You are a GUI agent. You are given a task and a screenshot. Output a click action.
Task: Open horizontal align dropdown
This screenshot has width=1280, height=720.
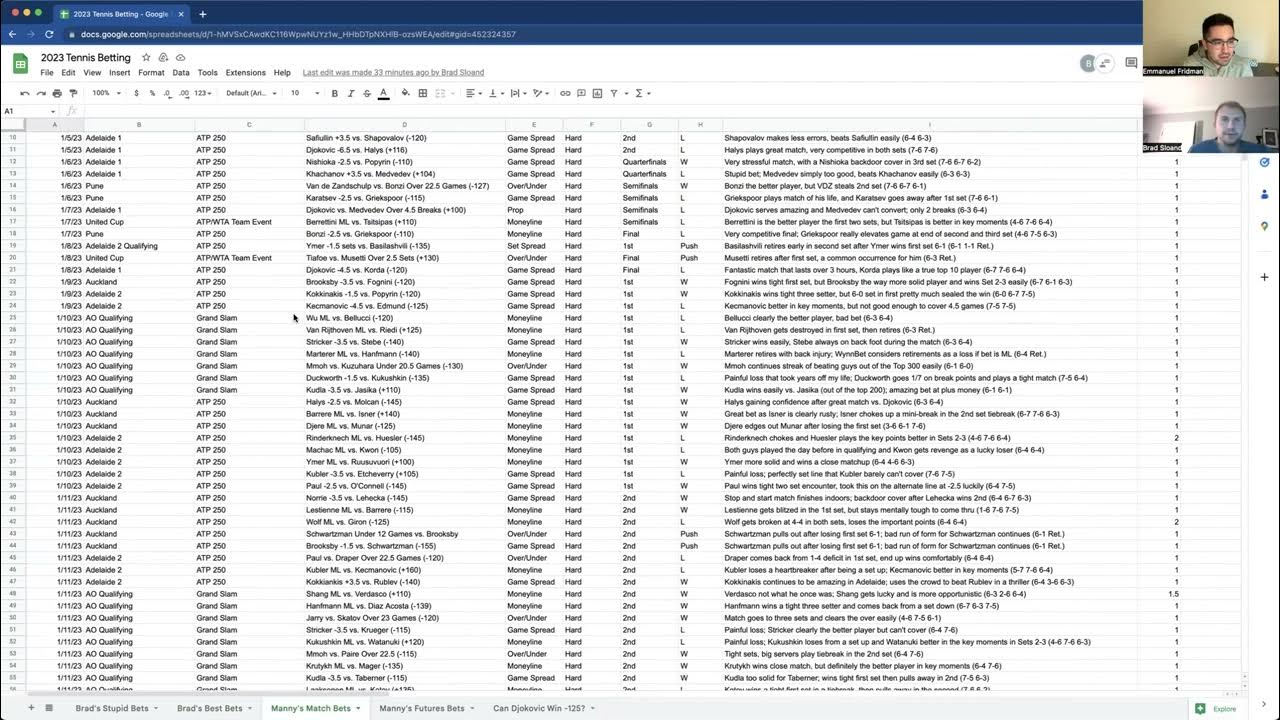pos(473,93)
